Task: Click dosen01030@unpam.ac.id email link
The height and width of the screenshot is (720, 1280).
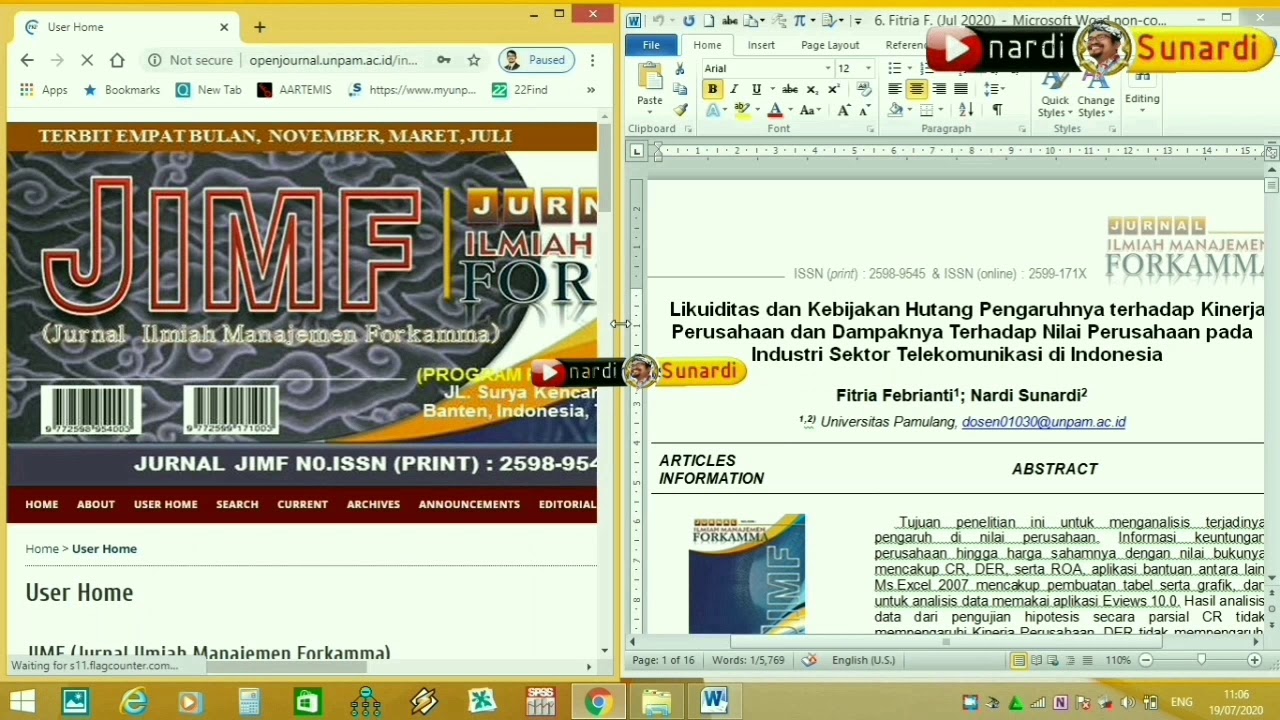Action: 1043,422
